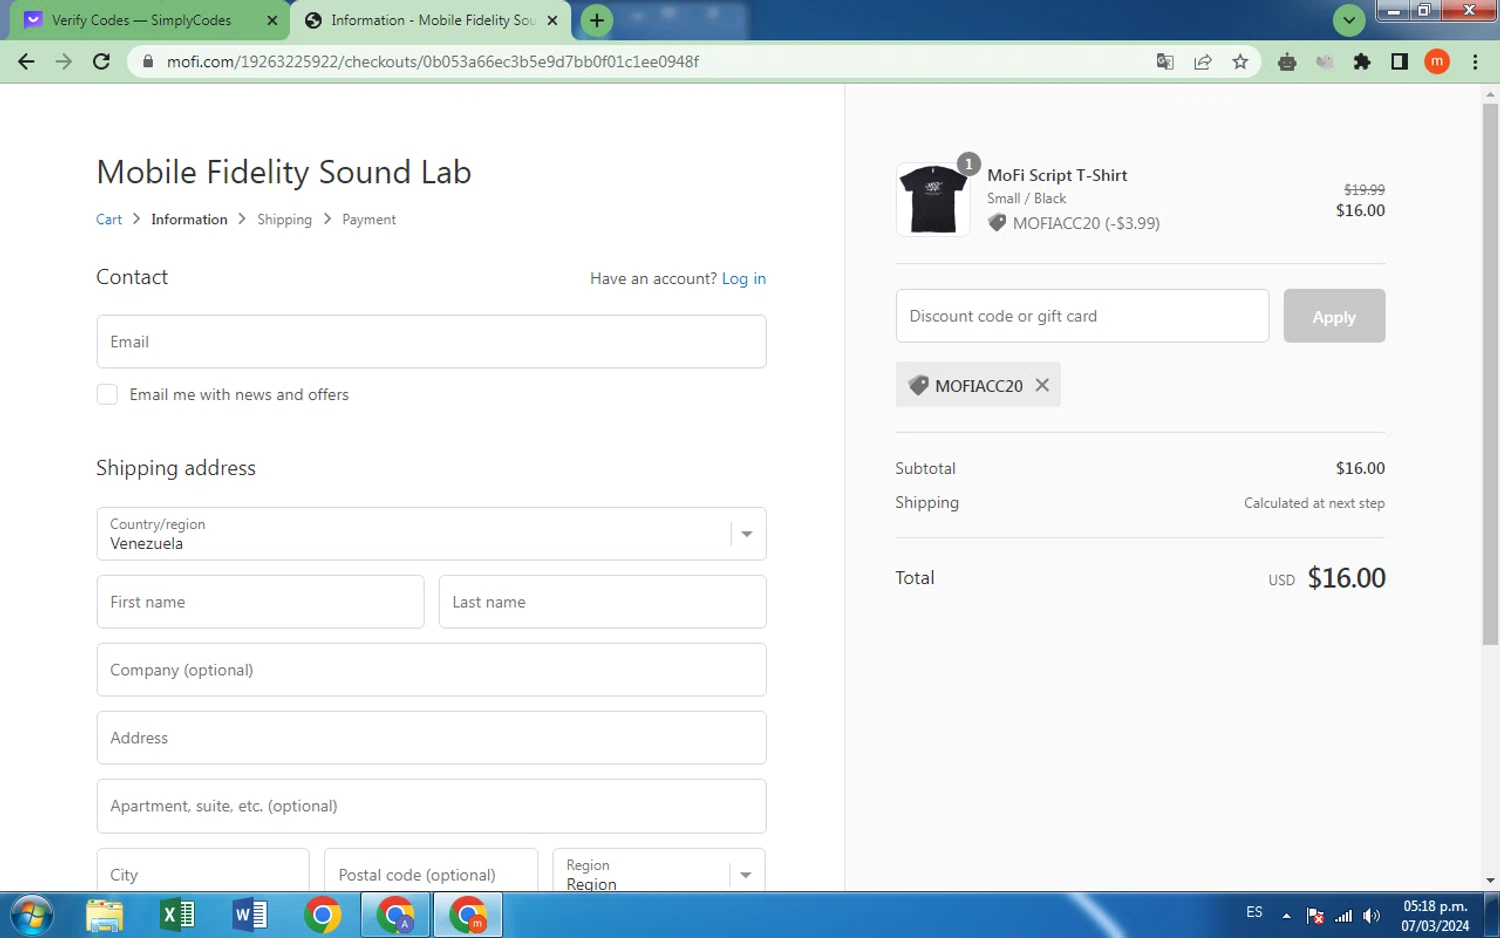Show hidden tray icons arrow
Viewport: 1500px width, 938px height.
pos(1286,916)
